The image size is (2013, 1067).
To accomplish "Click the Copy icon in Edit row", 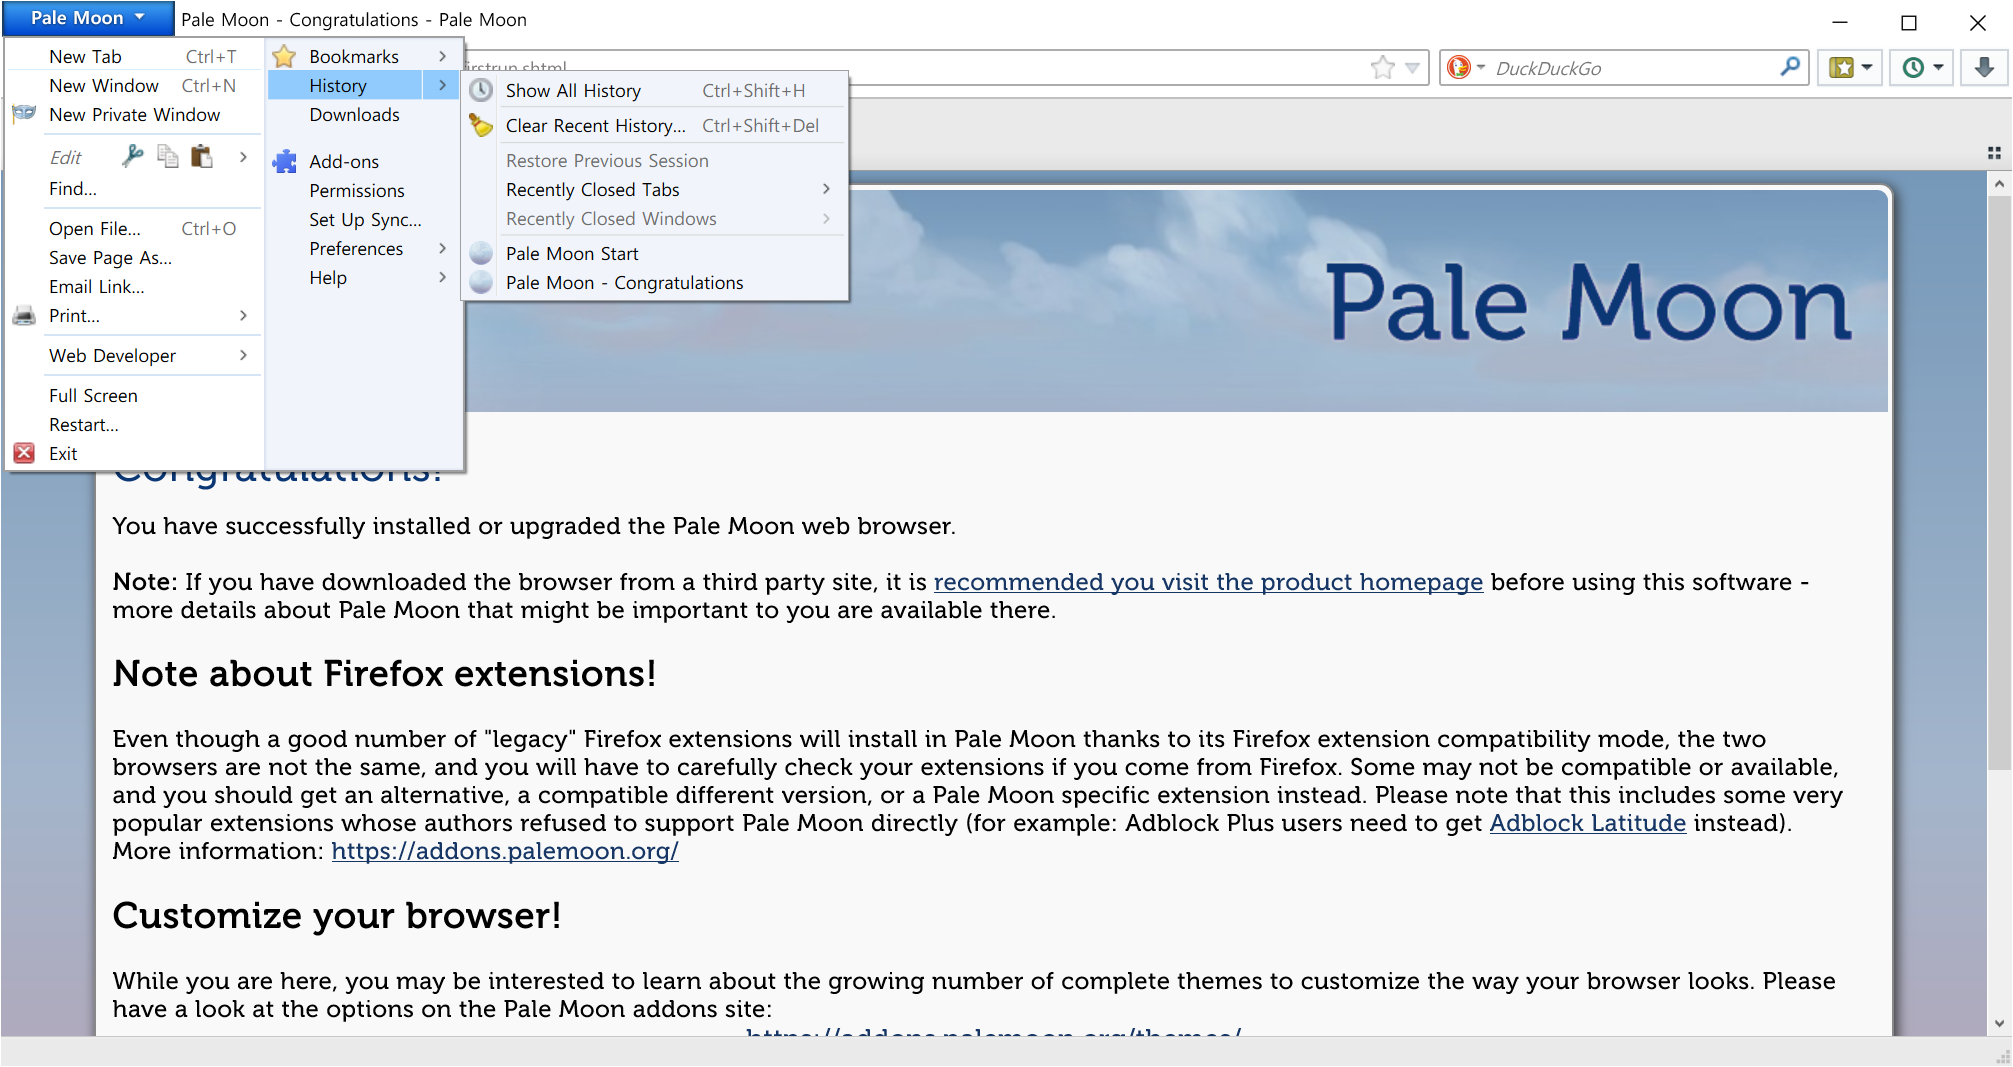I will click(x=168, y=156).
